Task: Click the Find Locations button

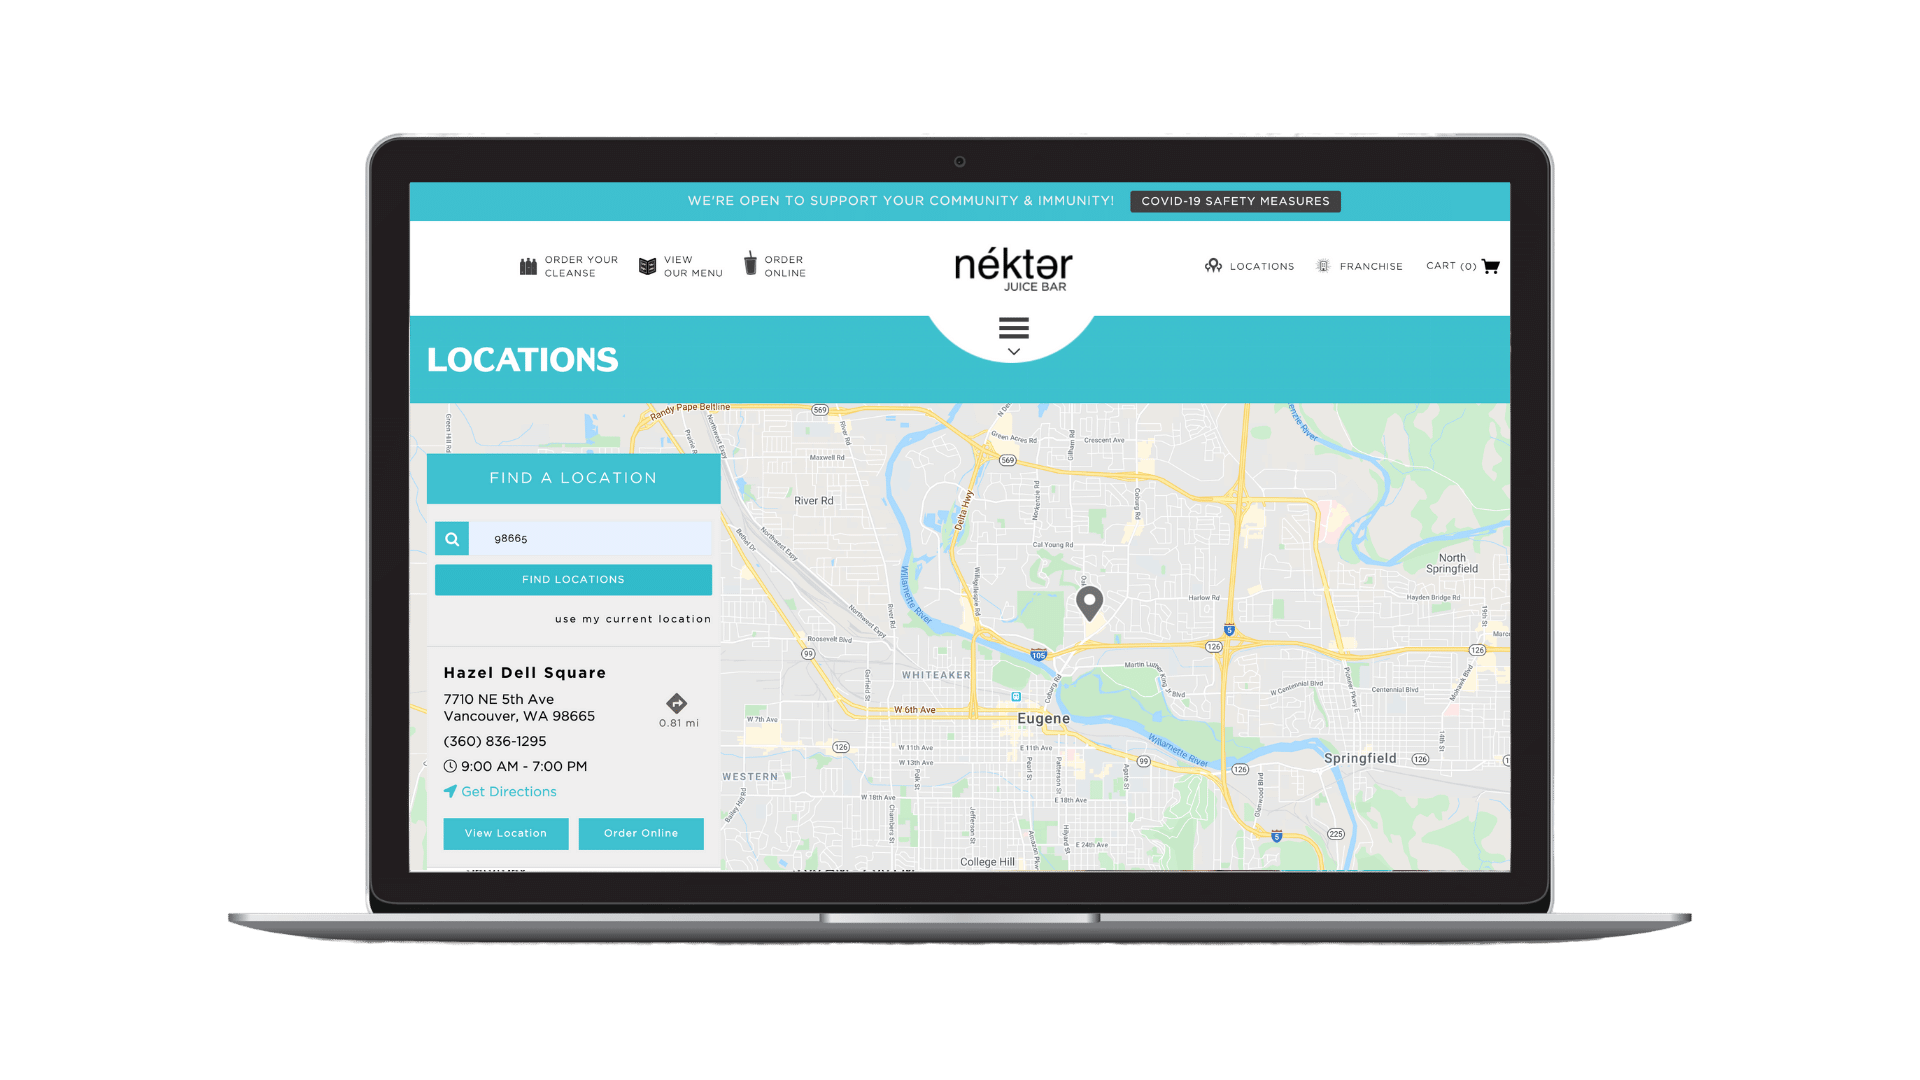Action: [x=572, y=579]
